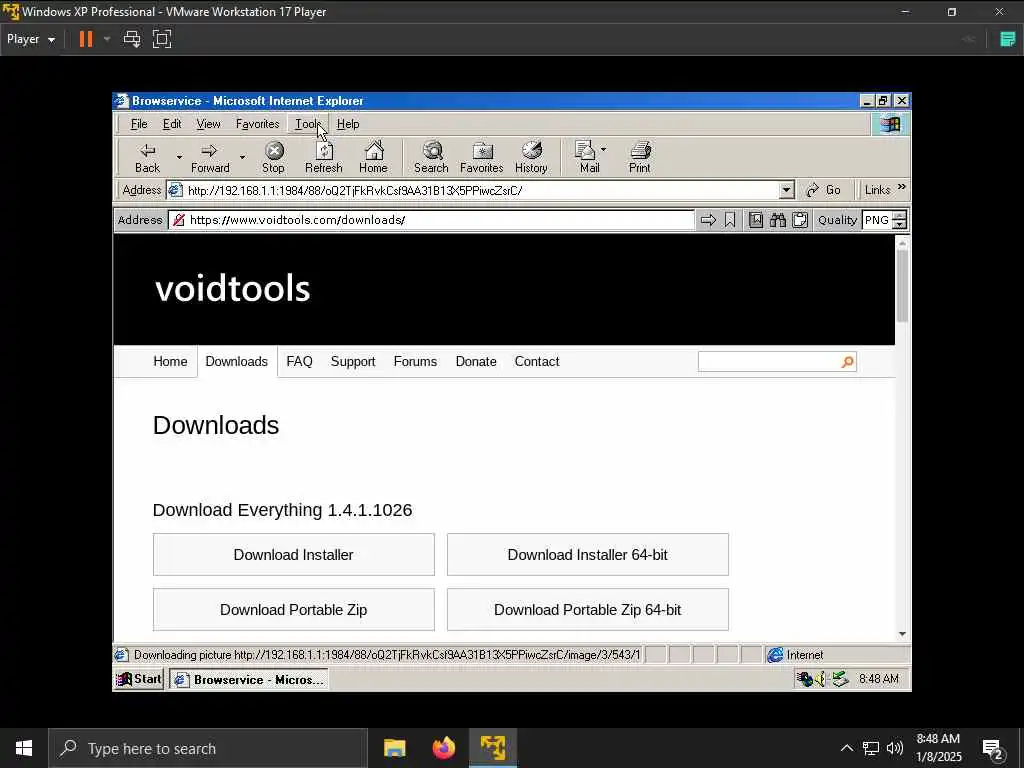This screenshot has height=768, width=1024.
Task: Open the Donate page
Action: click(476, 362)
